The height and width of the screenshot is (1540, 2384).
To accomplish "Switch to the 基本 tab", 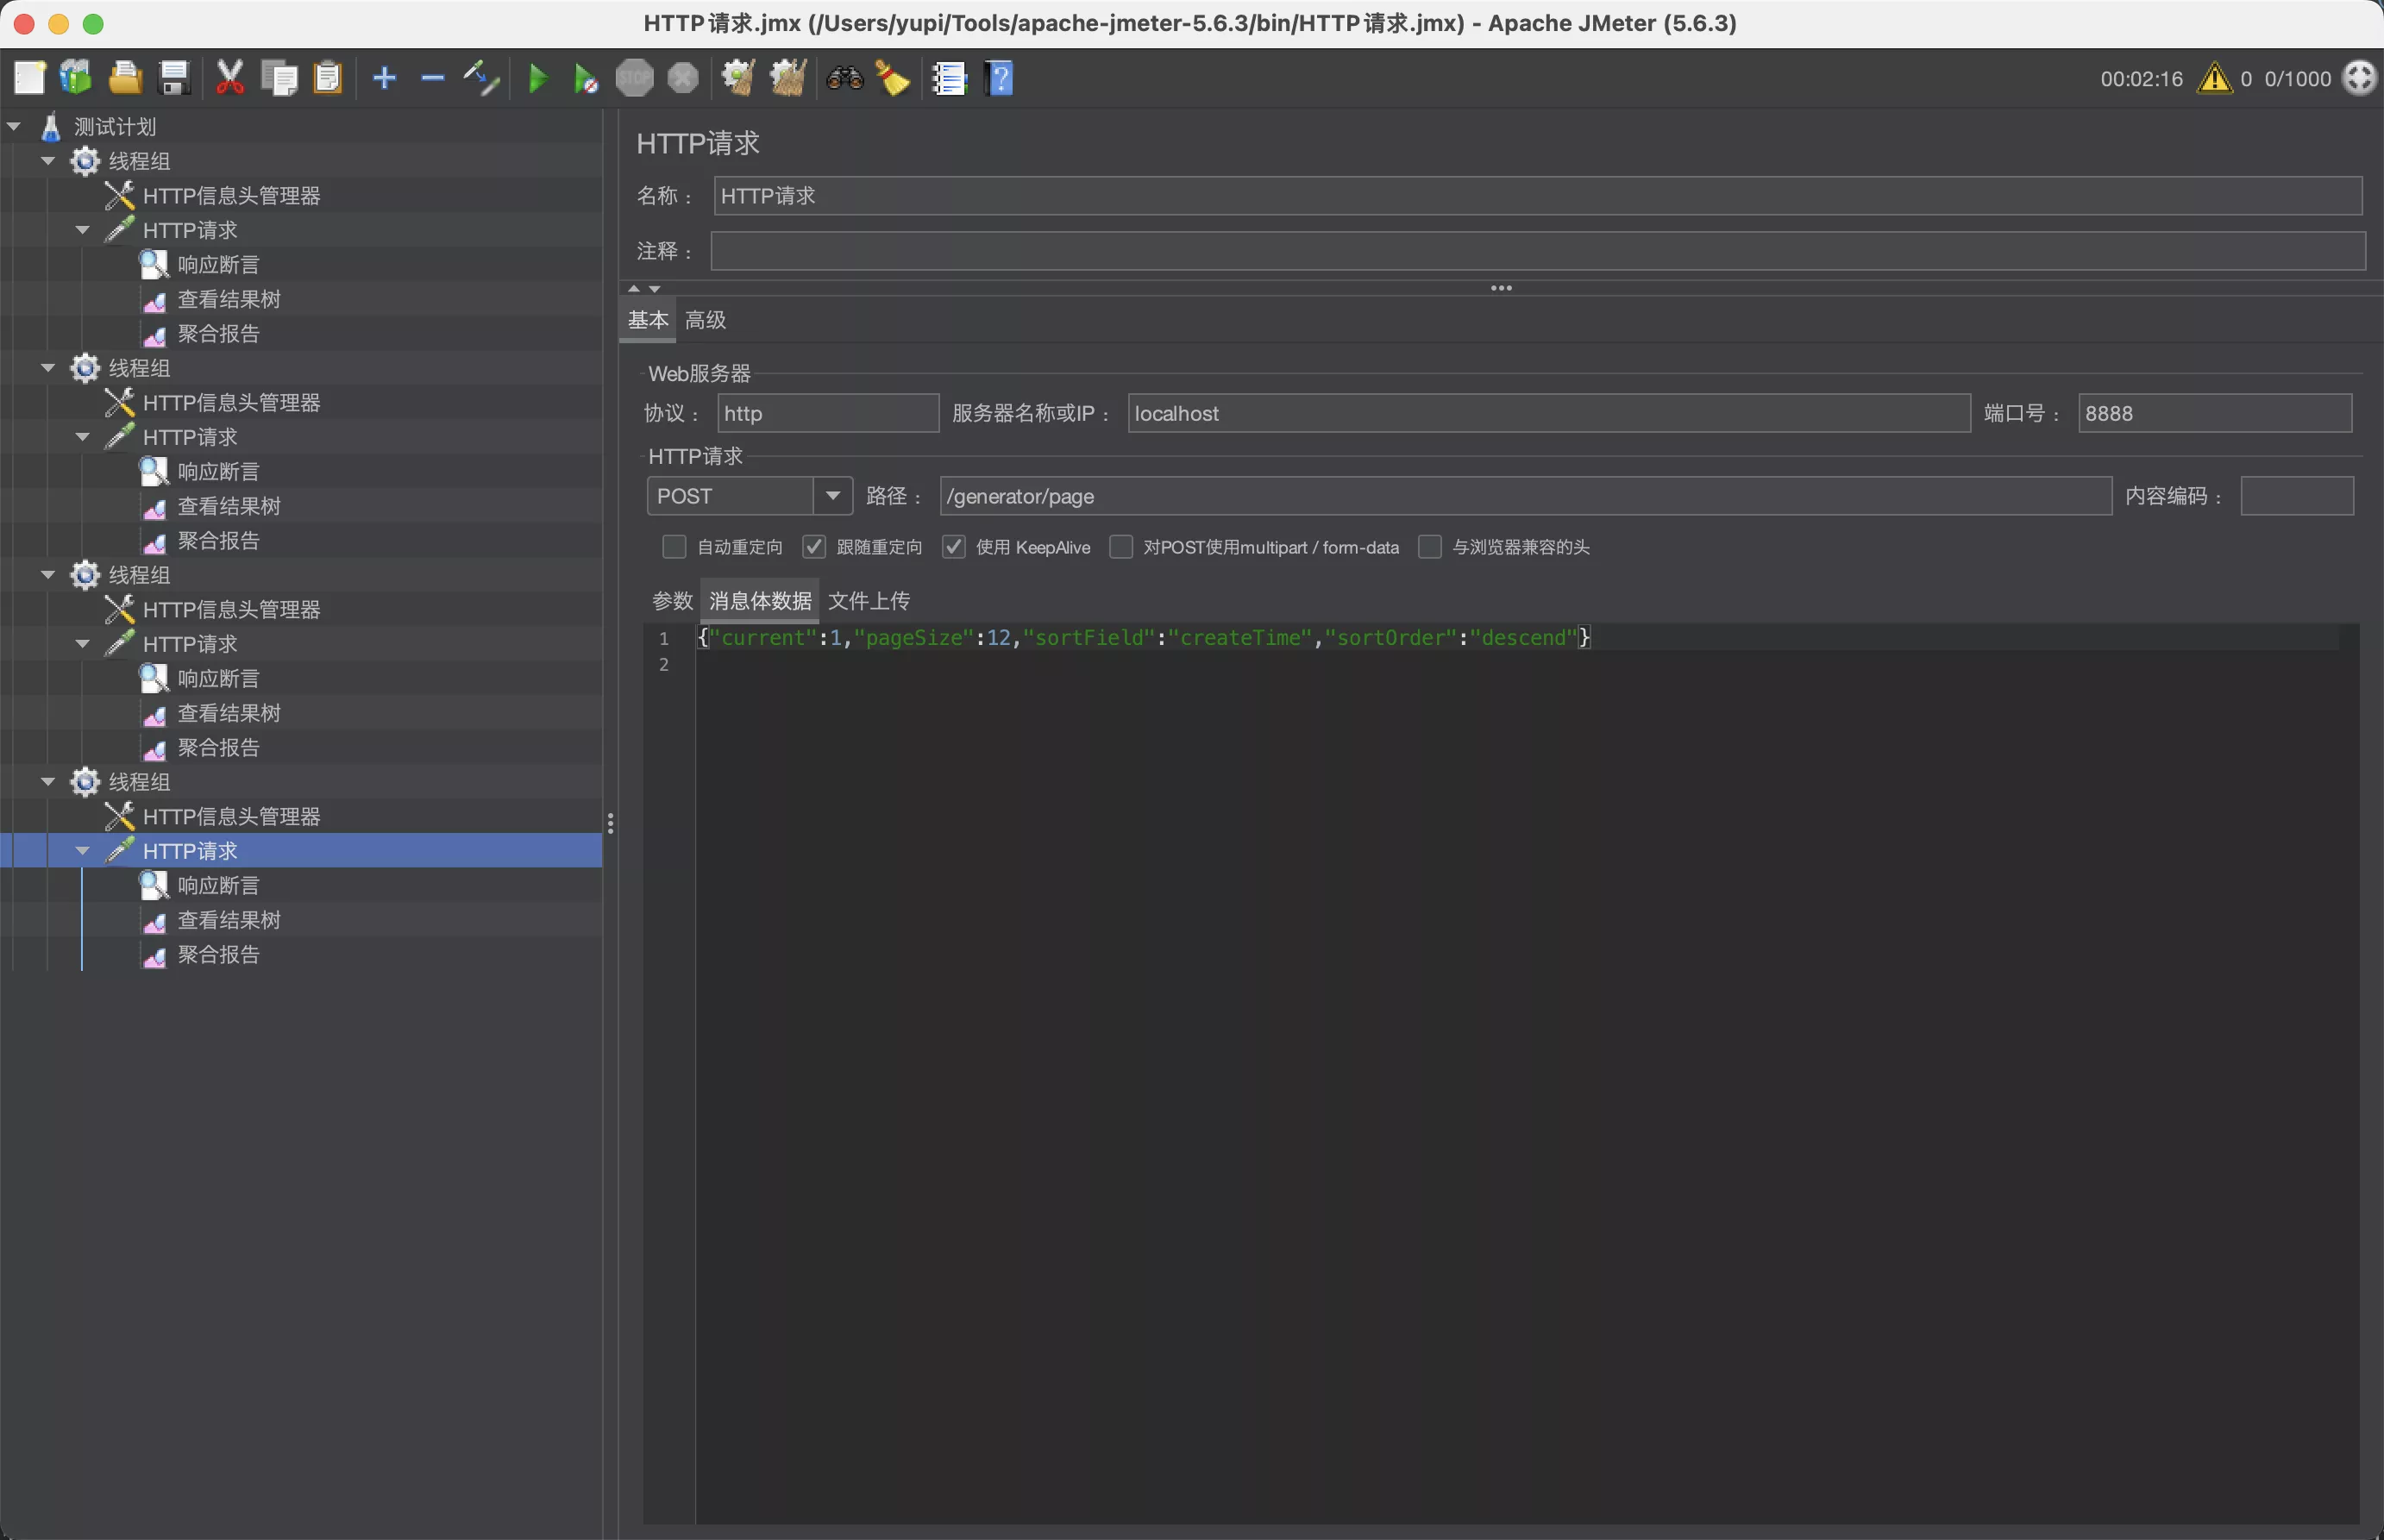I will pyautogui.click(x=648, y=320).
